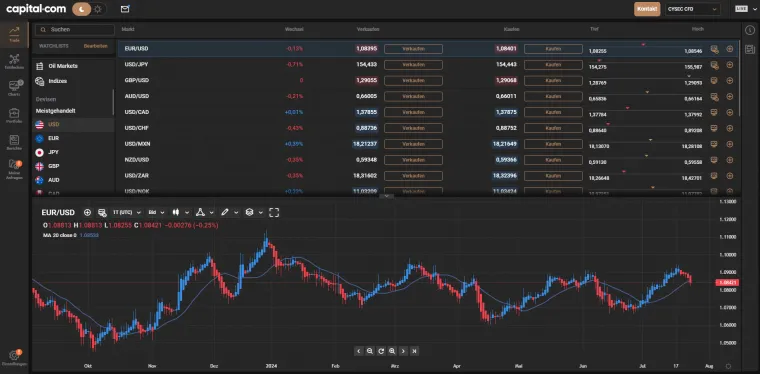Click the chart toolbar alert icon beside the plus
Screen dimensions: 760x374
(102, 212)
